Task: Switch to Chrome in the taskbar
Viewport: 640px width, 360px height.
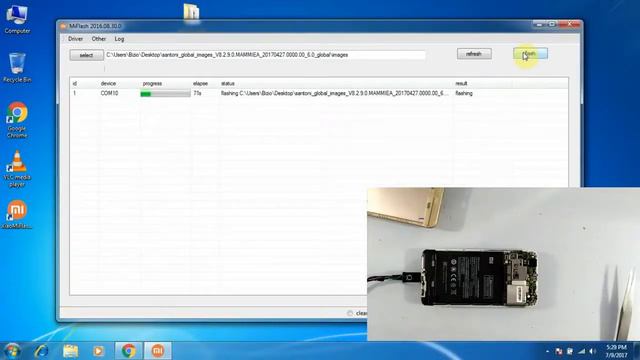Action: 128,351
